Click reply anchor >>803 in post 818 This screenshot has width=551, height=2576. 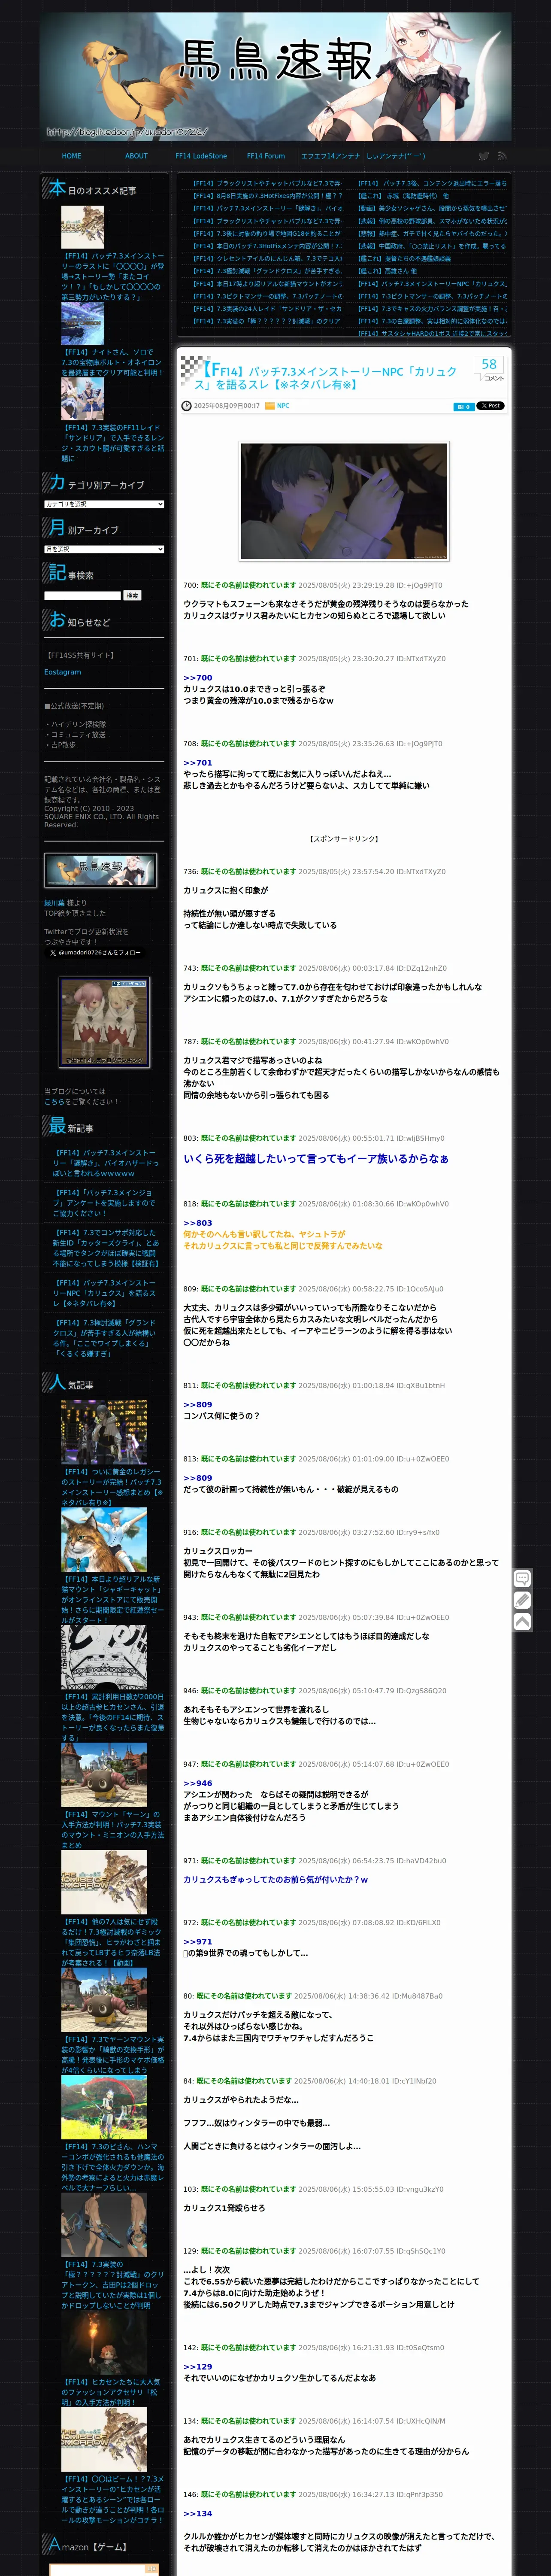click(197, 1223)
